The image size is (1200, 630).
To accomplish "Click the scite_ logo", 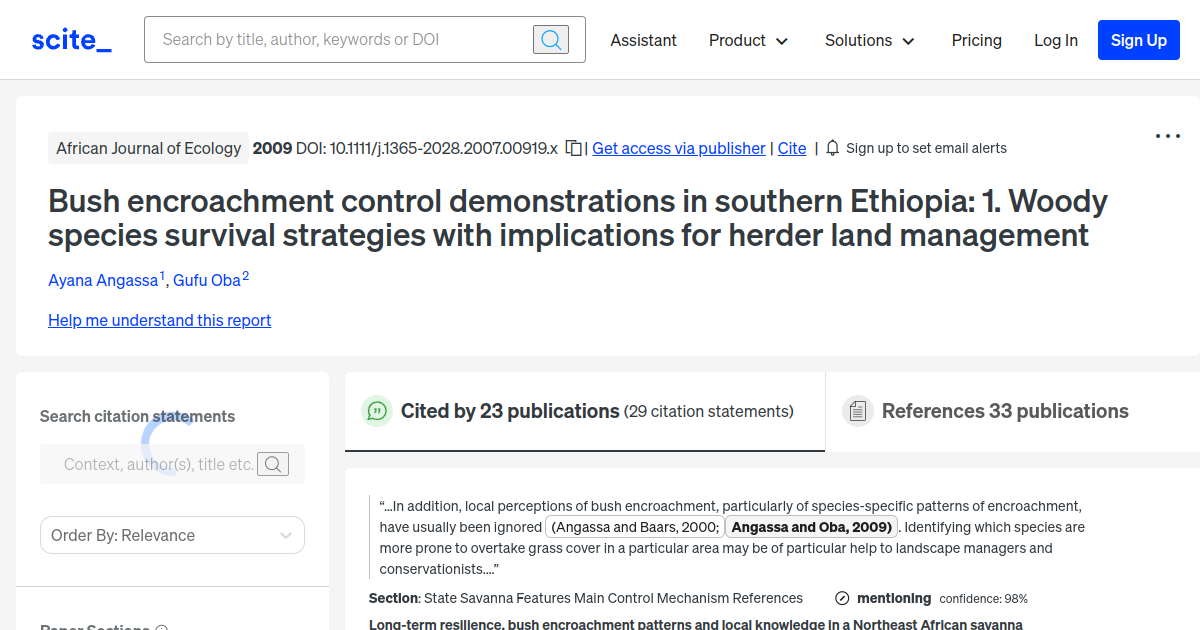I will click(70, 39).
